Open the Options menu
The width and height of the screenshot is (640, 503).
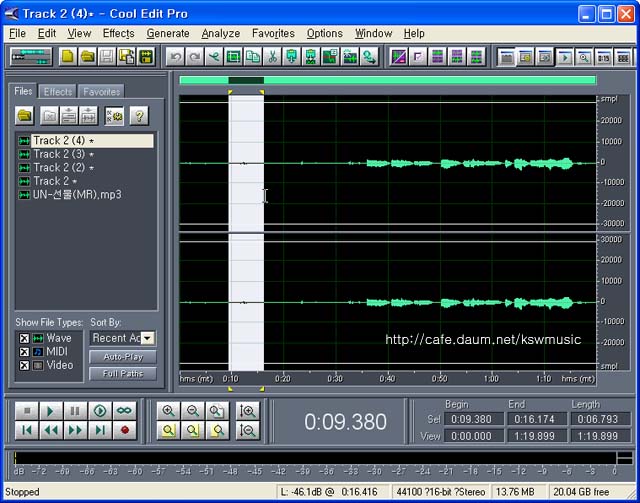point(324,33)
